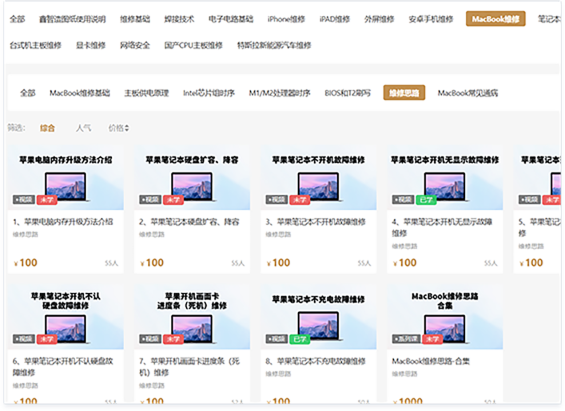The image size is (565, 411).
Task: Open thumbnail of 苹果电脑内存升级方法介绍 course
Action: click(66, 178)
